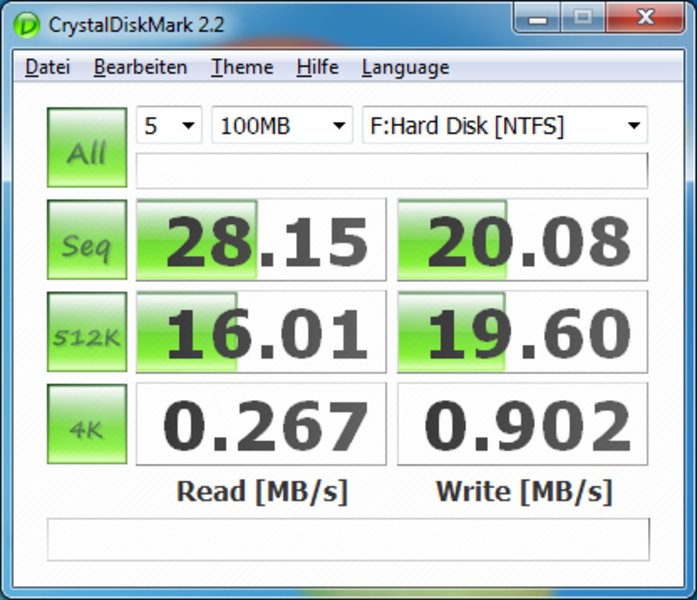Click the 512K write result 19.60
This screenshot has height=600, width=697.
[522, 332]
